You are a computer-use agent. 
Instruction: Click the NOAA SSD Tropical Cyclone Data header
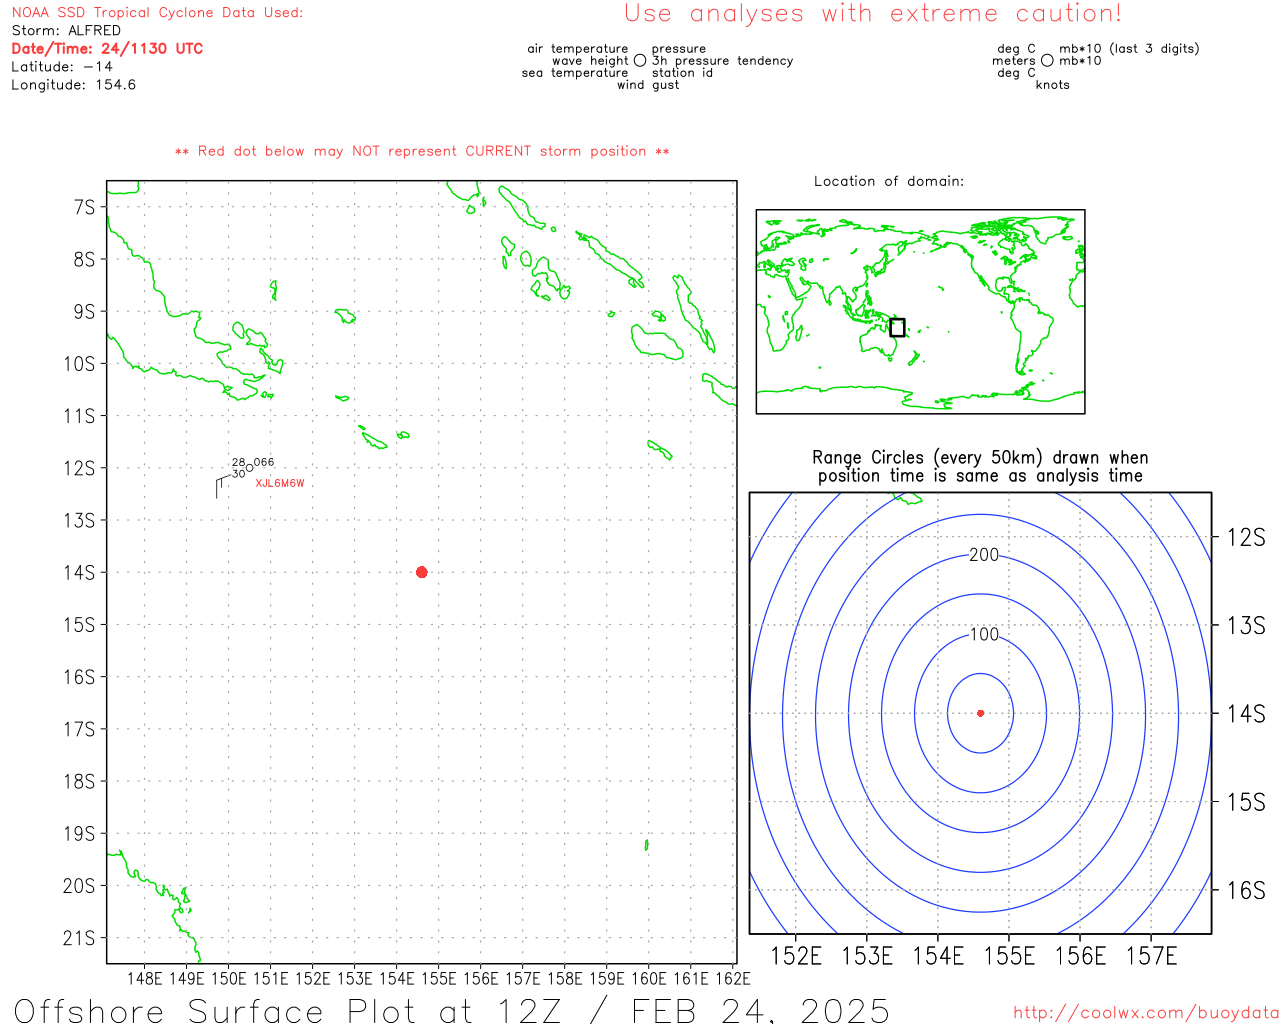pos(157,13)
